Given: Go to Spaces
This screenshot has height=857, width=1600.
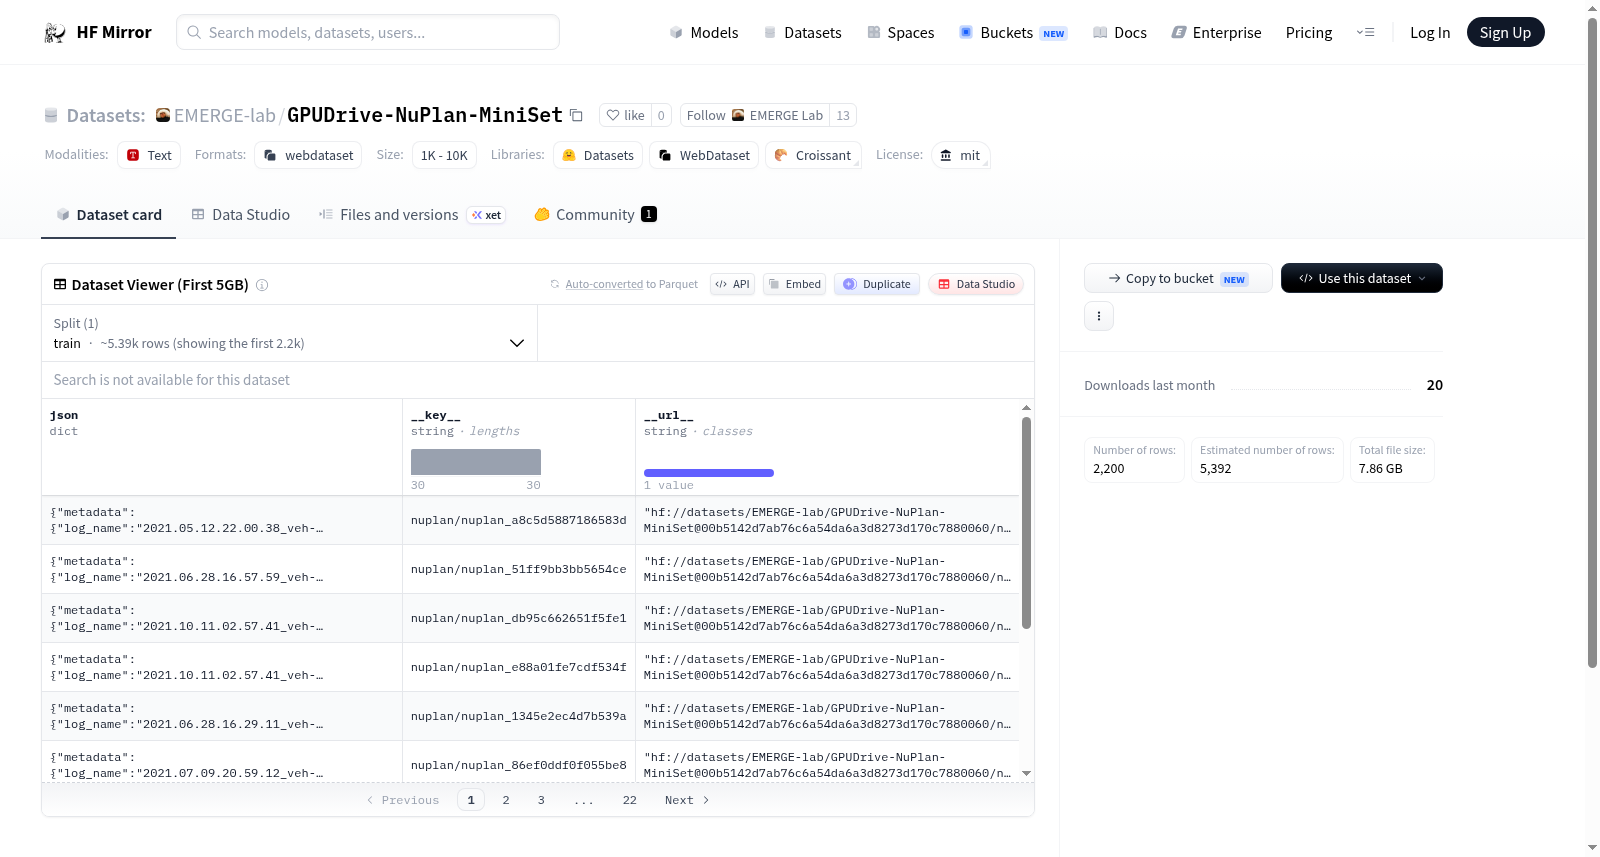Looking at the screenshot, I should pos(900,33).
